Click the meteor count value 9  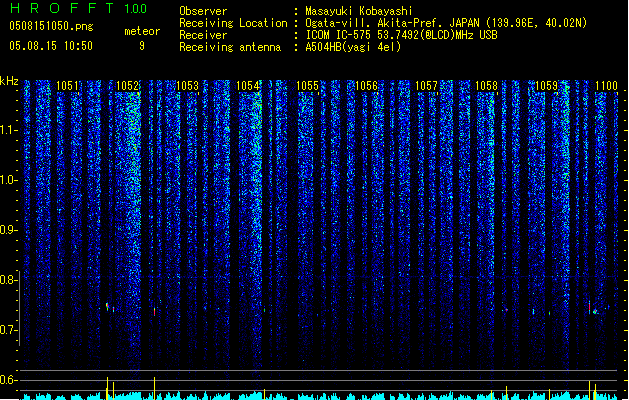142,46
